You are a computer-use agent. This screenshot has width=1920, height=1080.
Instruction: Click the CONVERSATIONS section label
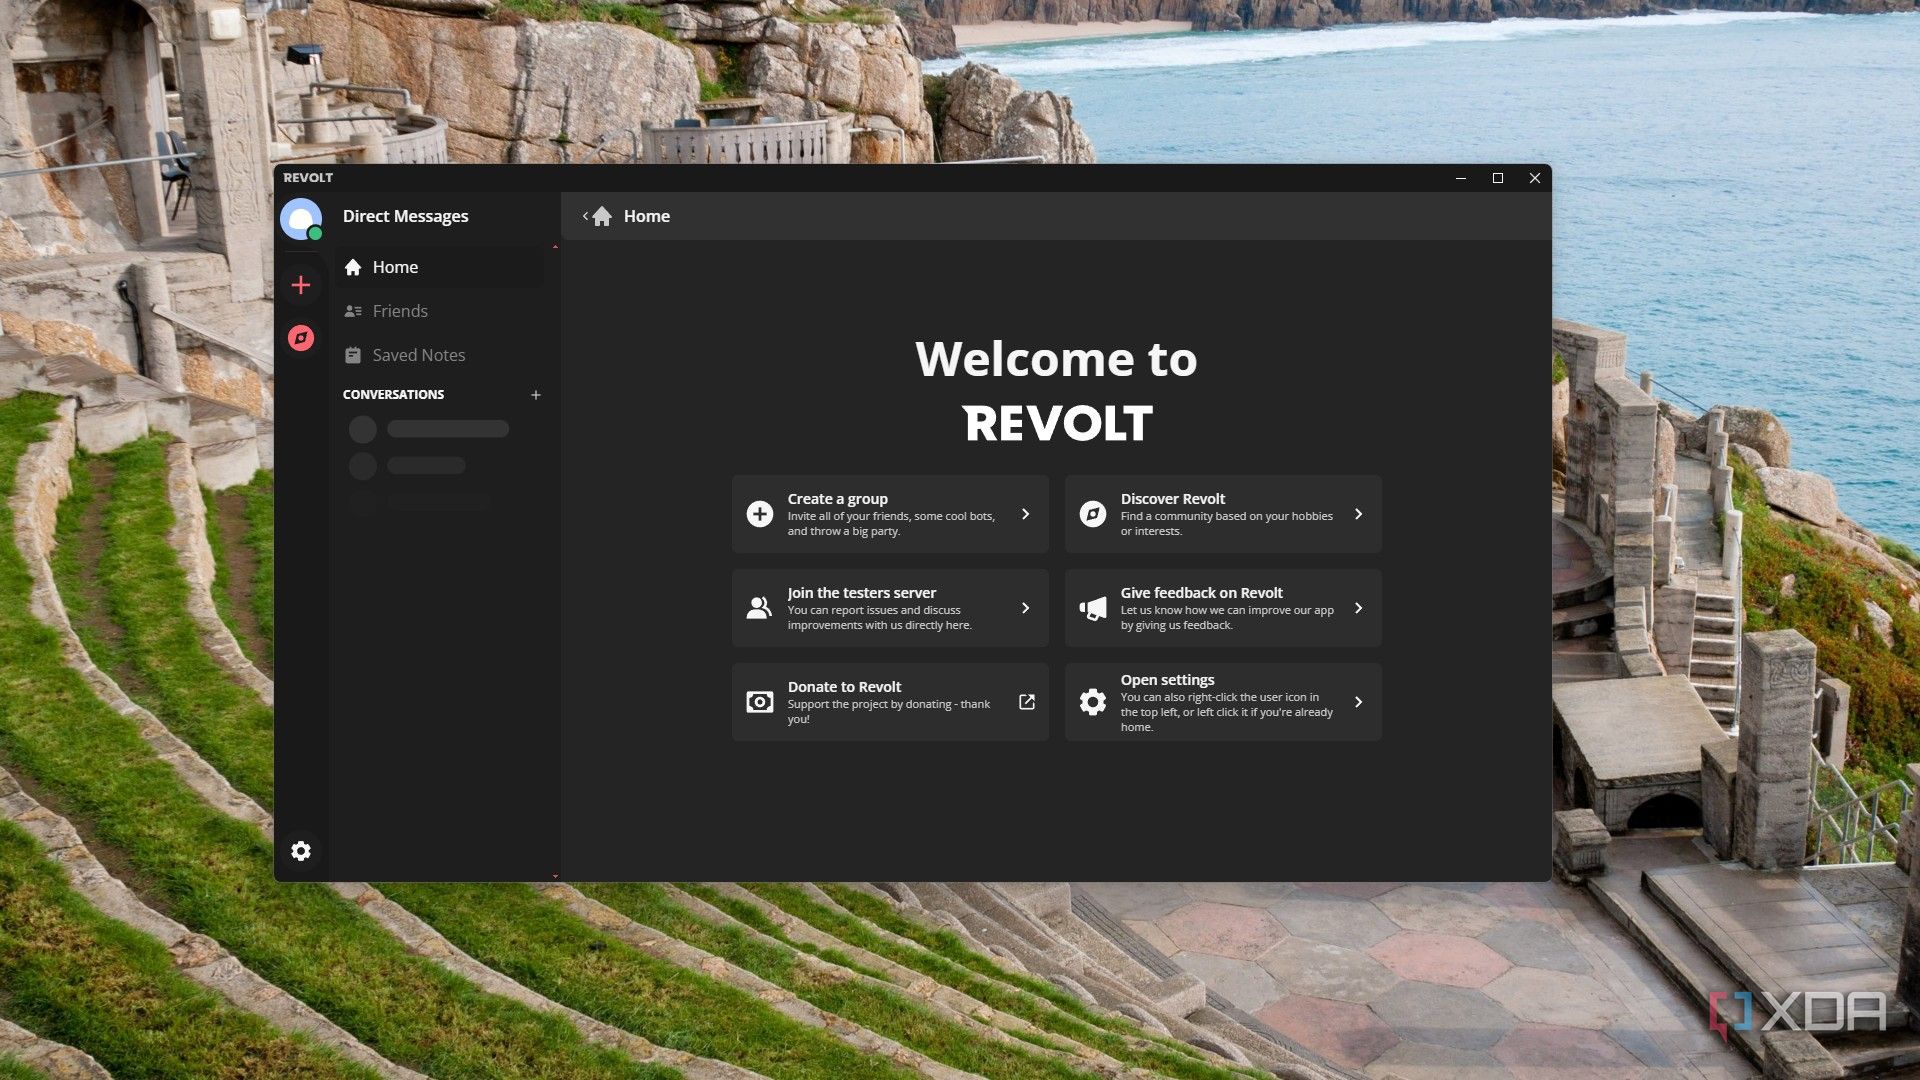click(394, 395)
